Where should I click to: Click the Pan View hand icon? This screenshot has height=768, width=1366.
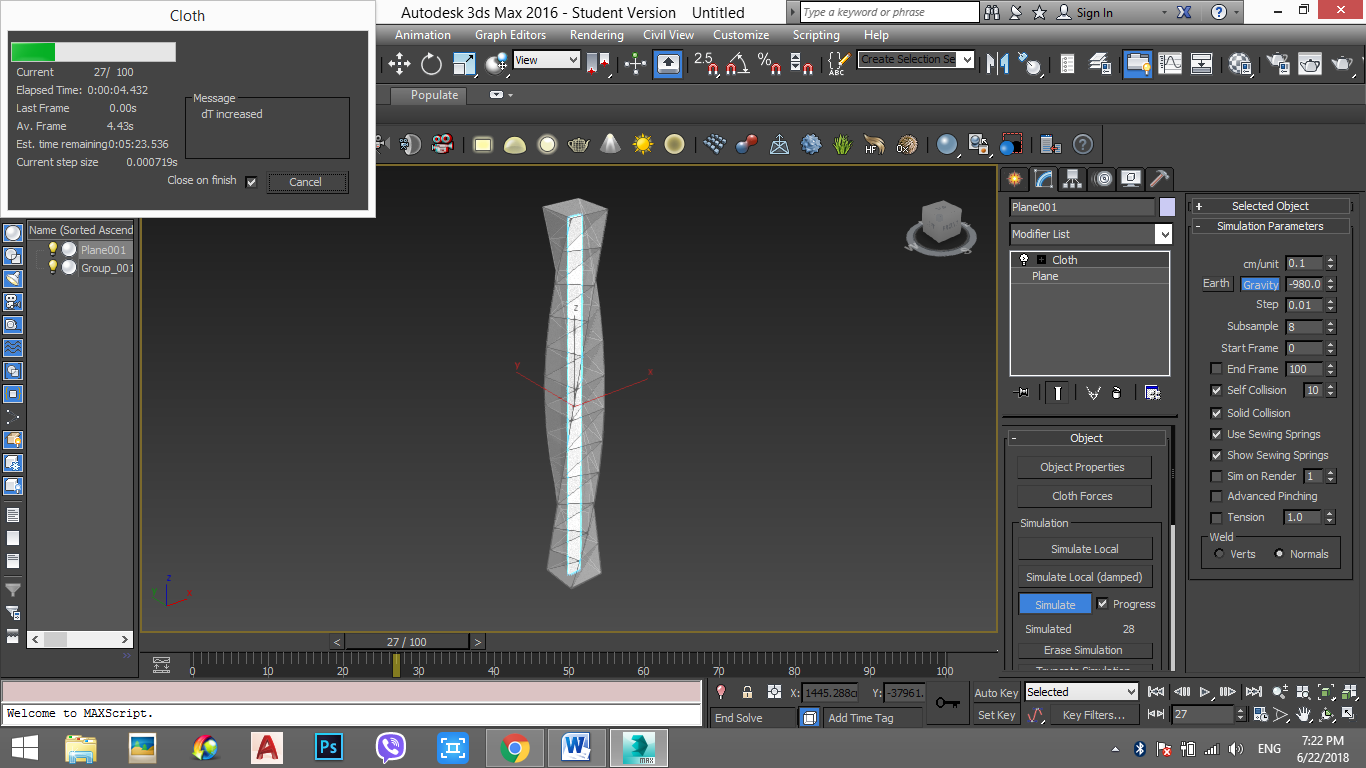tap(1305, 715)
